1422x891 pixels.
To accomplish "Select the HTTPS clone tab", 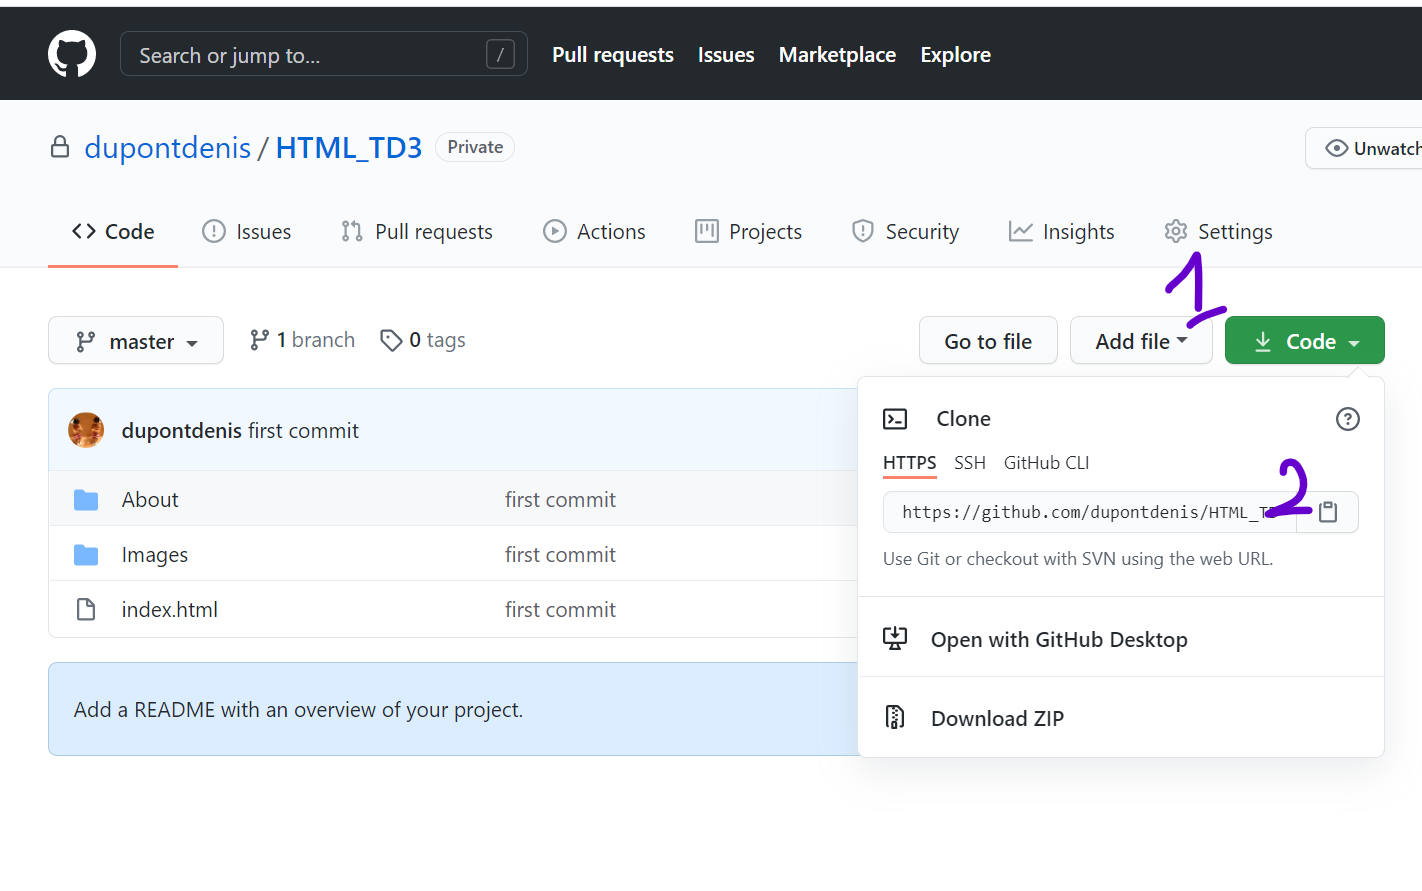I will [x=910, y=463].
